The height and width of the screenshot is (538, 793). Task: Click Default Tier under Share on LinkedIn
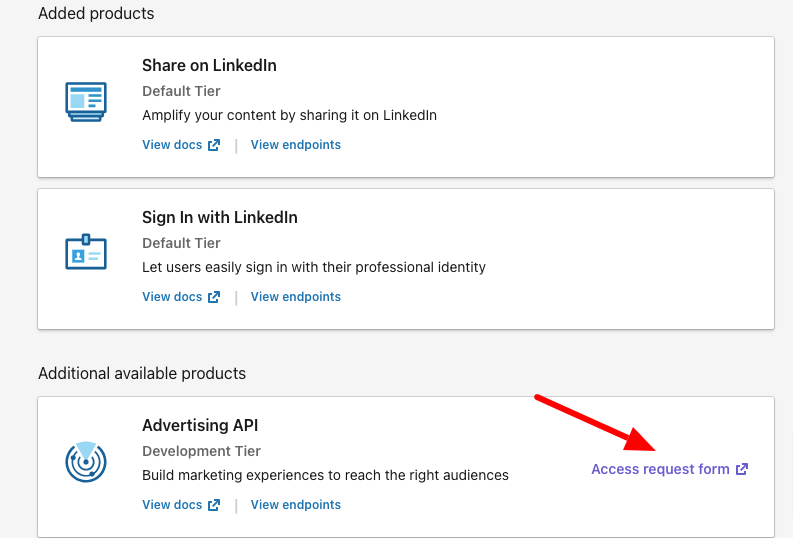click(181, 91)
